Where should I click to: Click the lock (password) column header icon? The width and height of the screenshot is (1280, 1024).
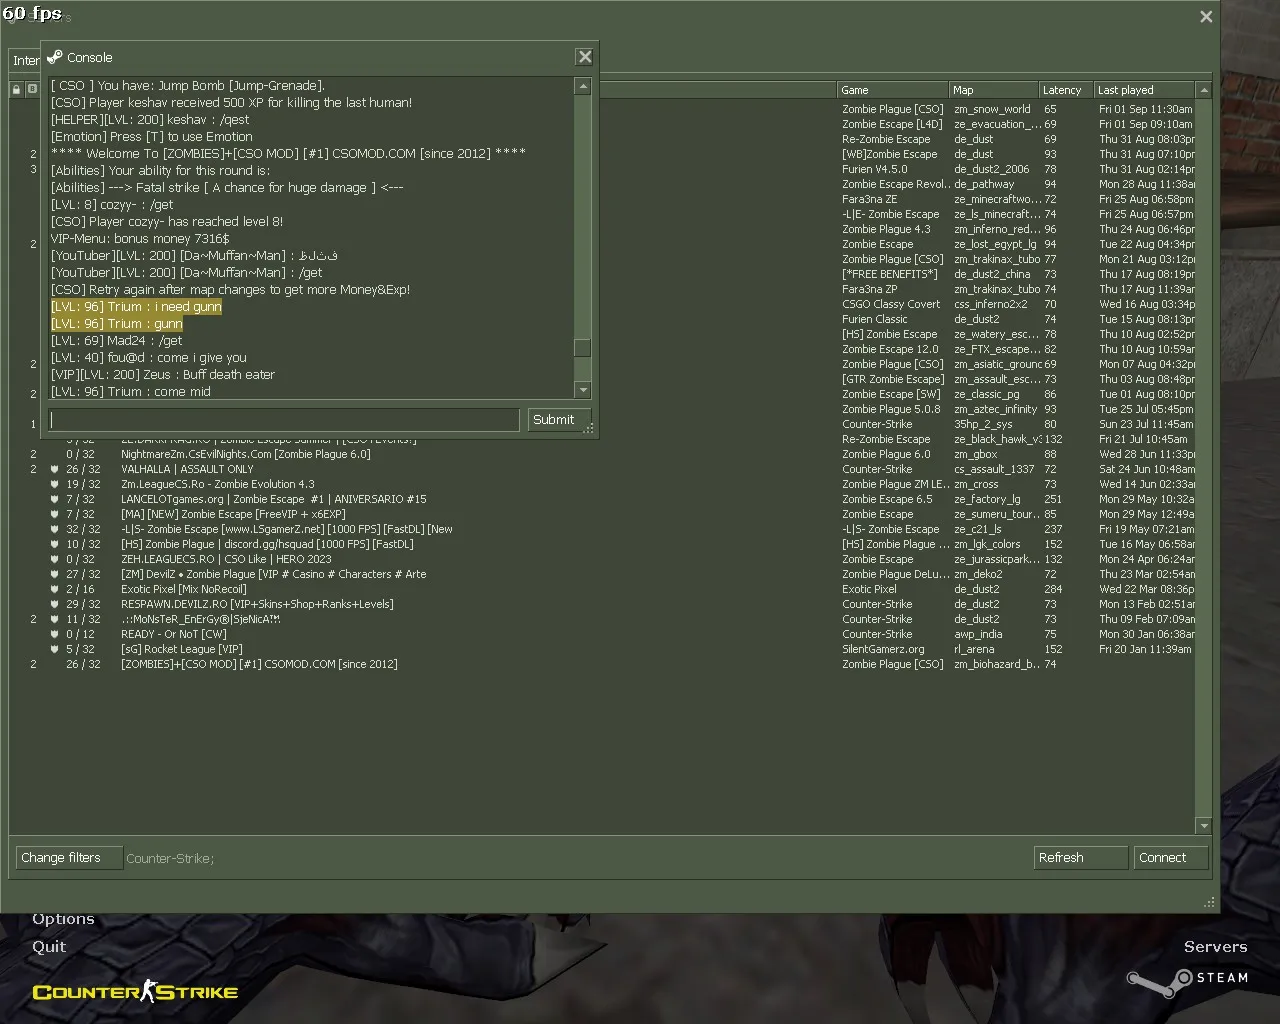16,89
